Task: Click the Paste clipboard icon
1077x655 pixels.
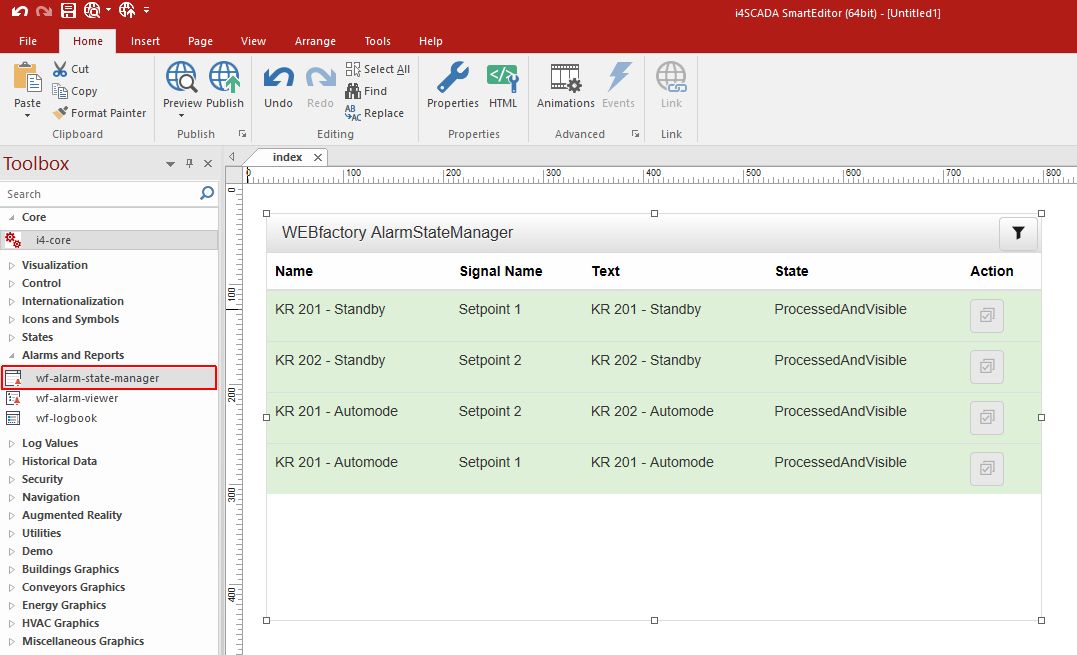Action: click(x=27, y=77)
